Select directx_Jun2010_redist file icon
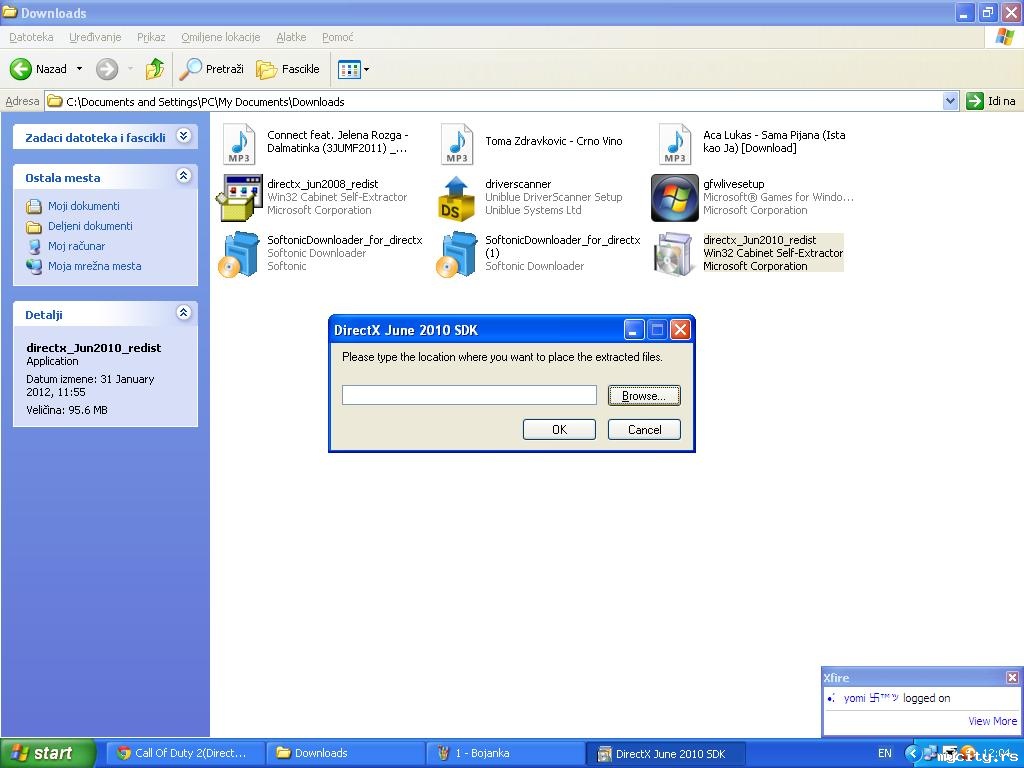The image size is (1024, 768). tap(675, 254)
